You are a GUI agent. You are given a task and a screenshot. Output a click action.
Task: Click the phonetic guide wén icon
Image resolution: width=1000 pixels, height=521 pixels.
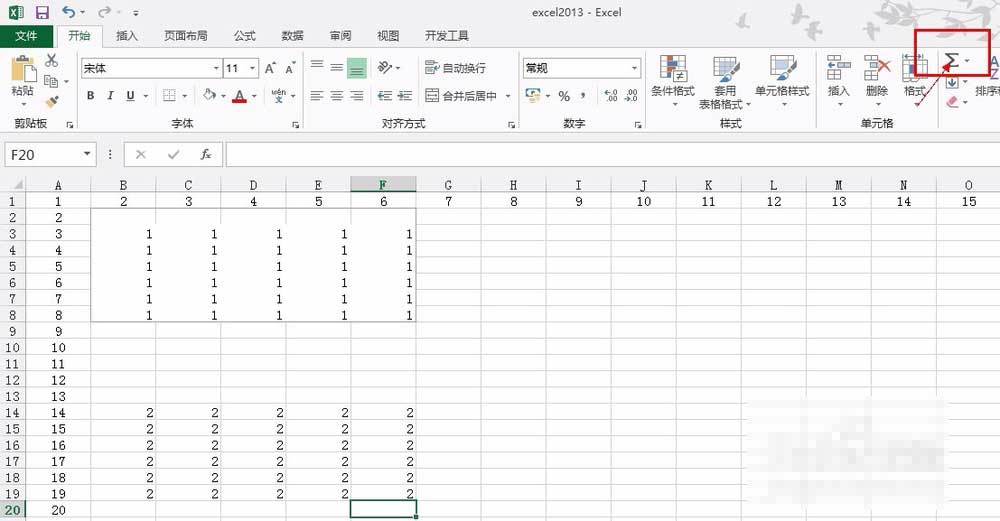(x=279, y=96)
